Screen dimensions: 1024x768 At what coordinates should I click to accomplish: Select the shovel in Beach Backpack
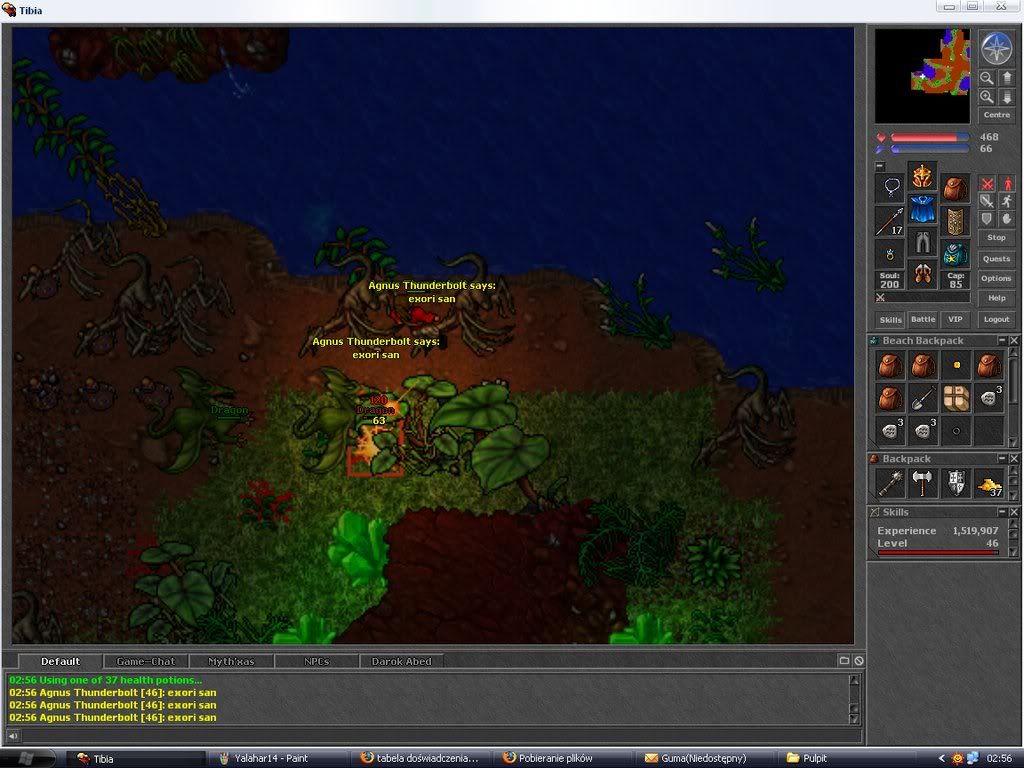[923, 398]
